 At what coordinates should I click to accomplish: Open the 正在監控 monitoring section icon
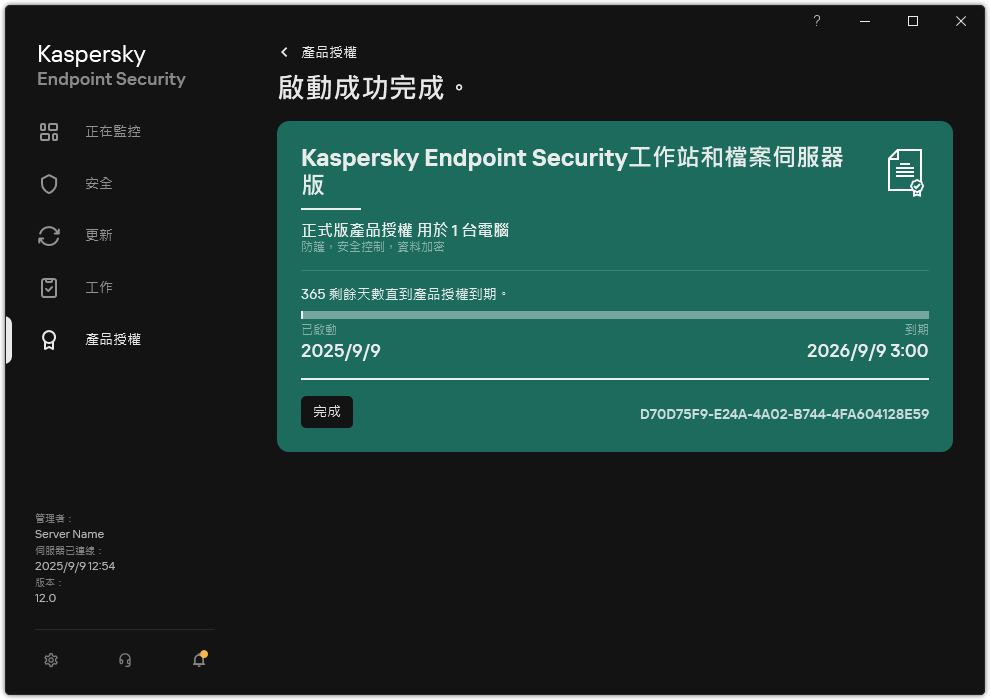pyautogui.click(x=49, y=131)
